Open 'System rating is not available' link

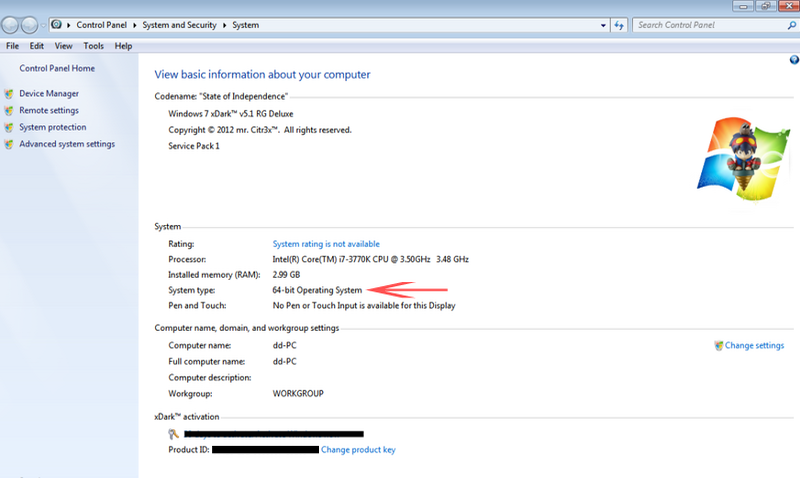point(326,244)
